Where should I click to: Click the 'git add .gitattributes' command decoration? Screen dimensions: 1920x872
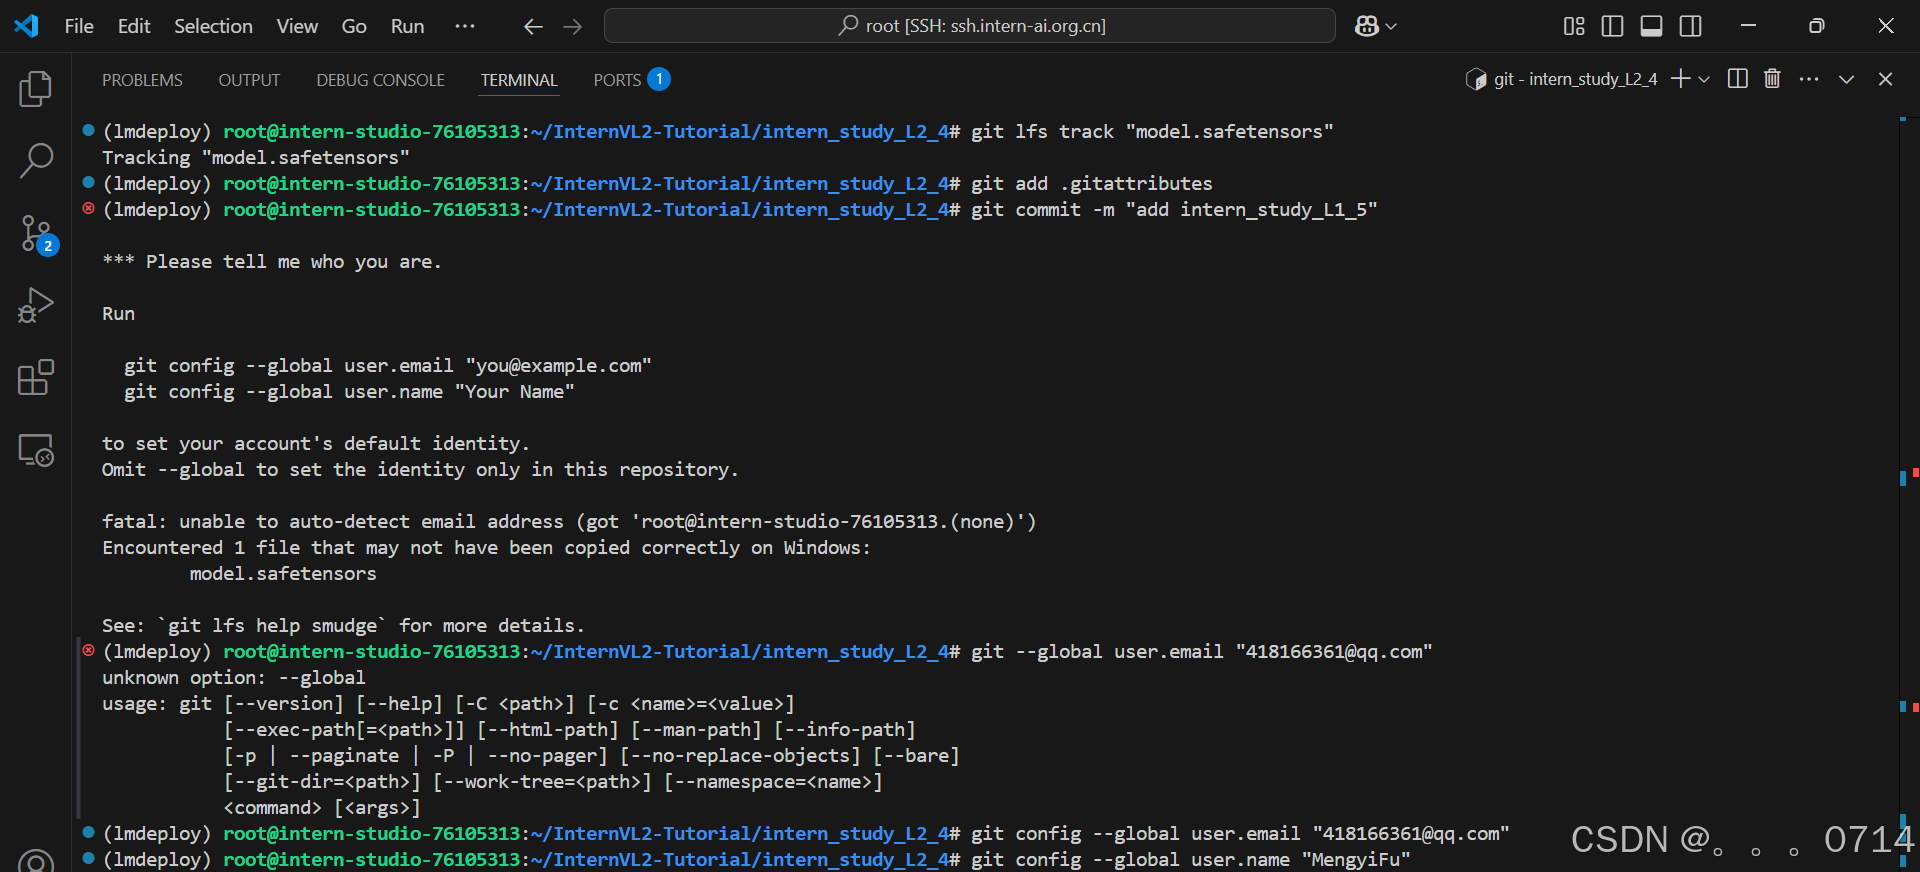coord(88,182)
